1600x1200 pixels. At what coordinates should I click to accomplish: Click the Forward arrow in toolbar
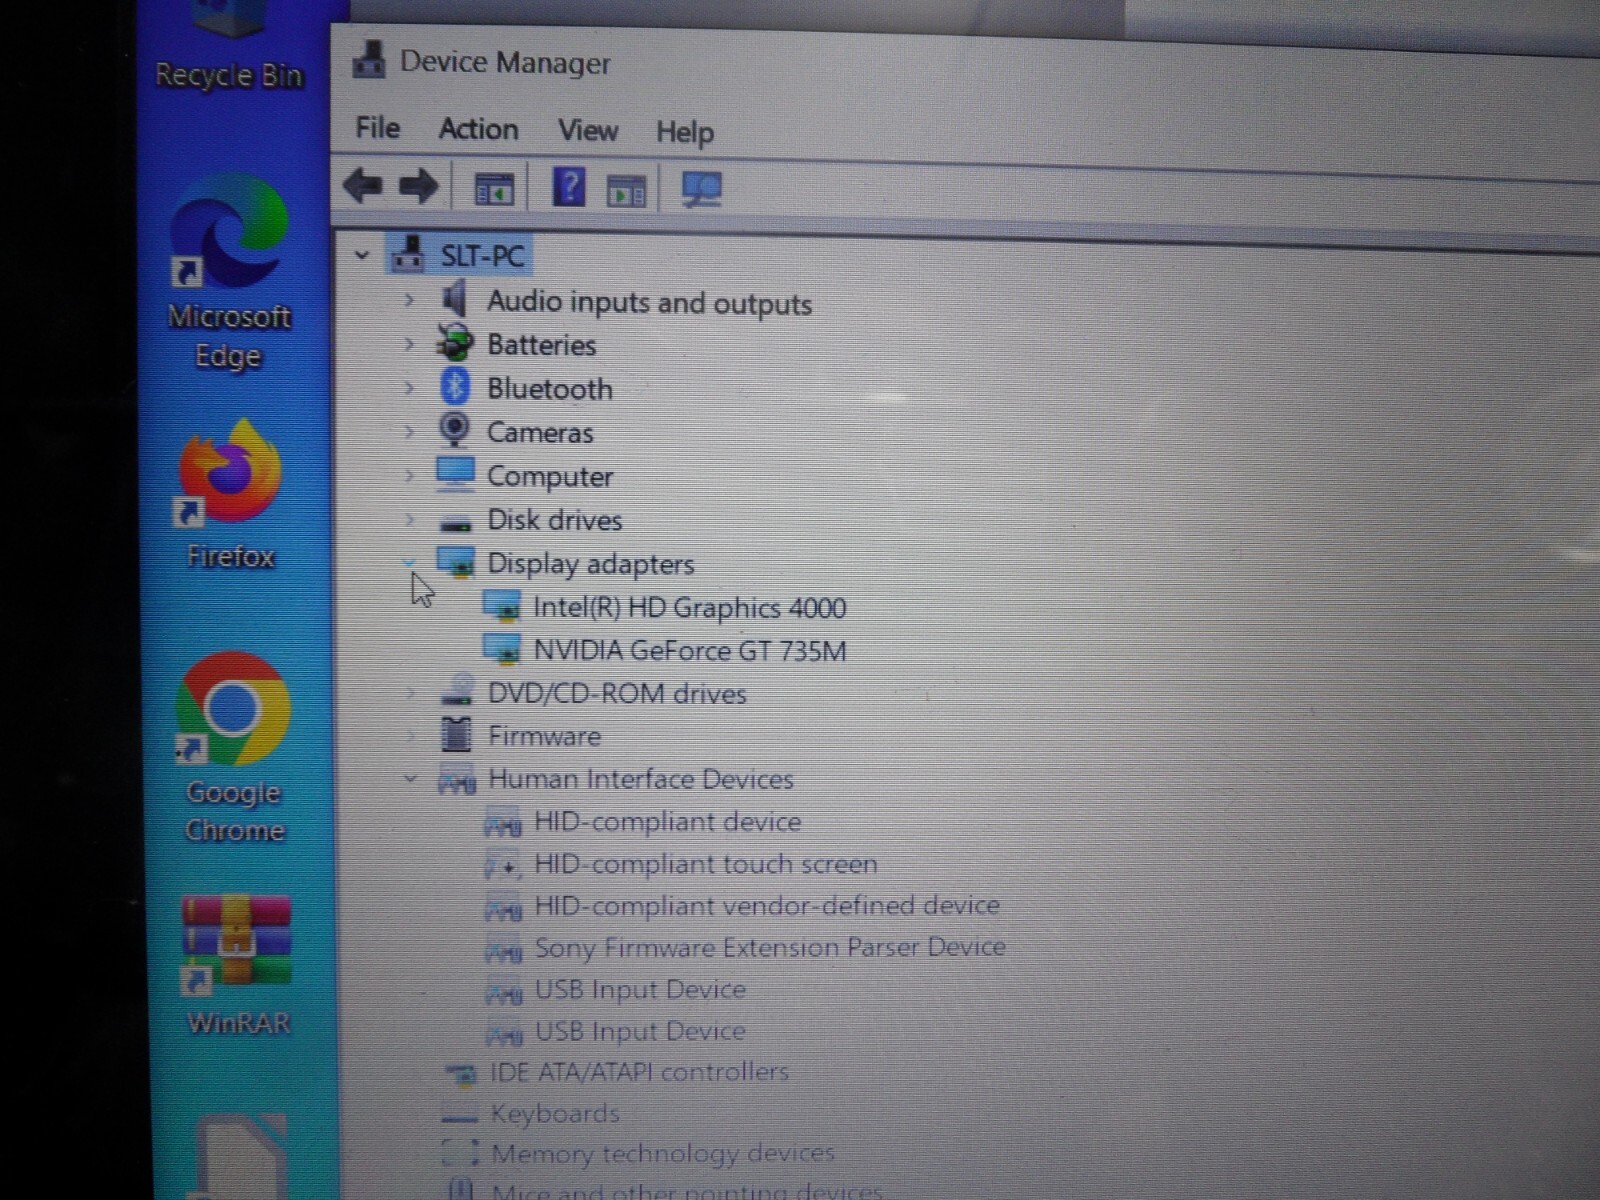pyautogui.click(x=418, y=186)
